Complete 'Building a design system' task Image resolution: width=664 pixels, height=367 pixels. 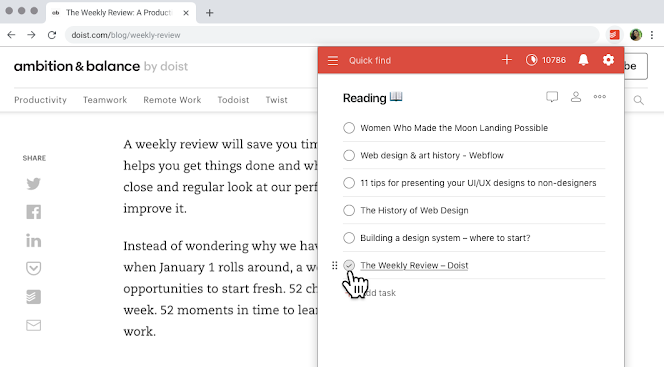click(x=349, y=238)
